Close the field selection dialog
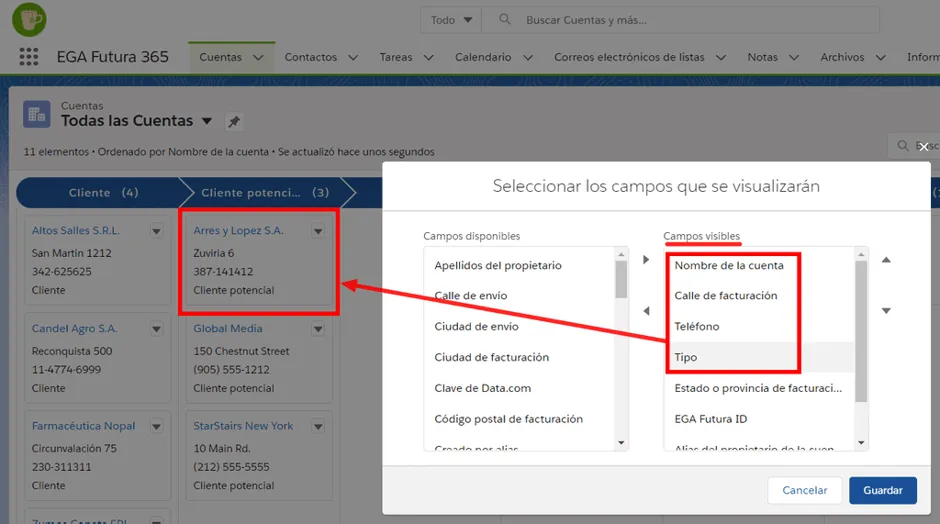Screen dimensions: 940x524 tap(924, 146)
